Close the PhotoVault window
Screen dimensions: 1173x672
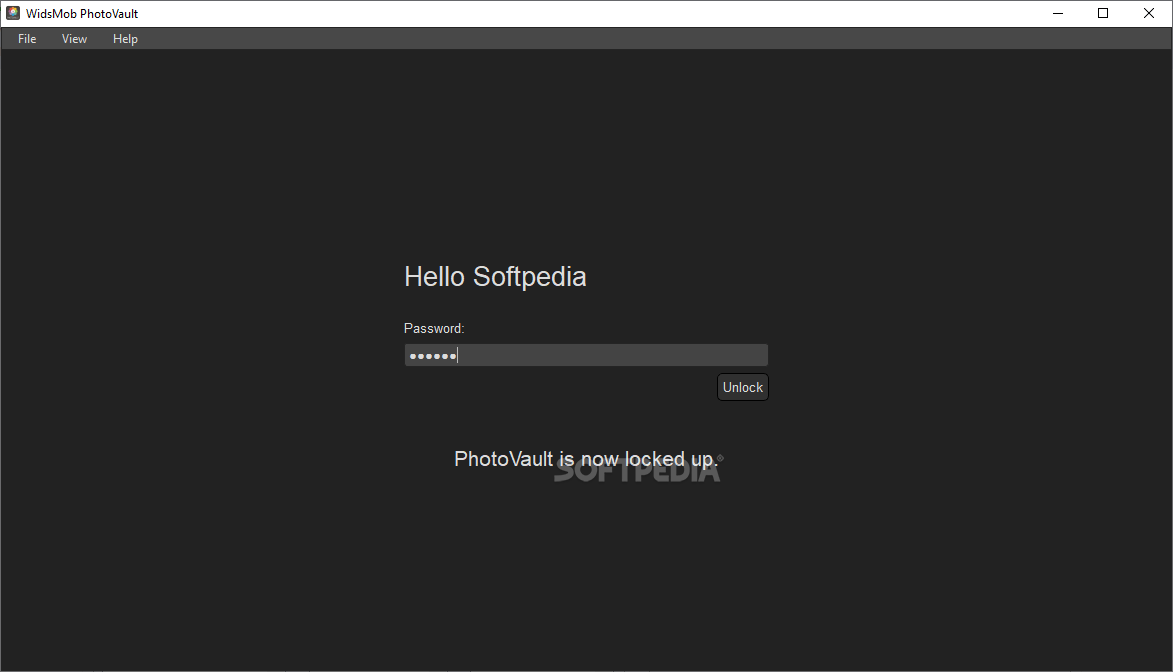click(x=1149, y=13)
